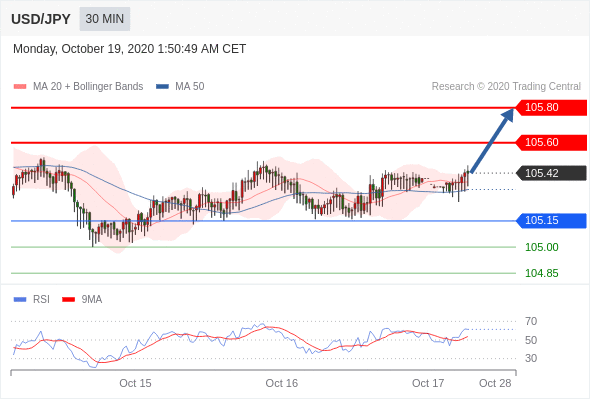Click the Oct 17 date axis label
Image resolution: width=590 pixels, height=400 pixels.
(428, 383)
